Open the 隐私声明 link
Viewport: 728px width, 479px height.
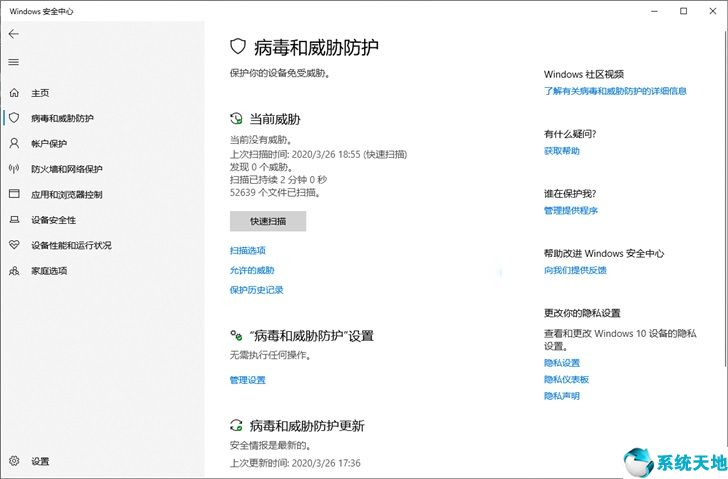562,396
